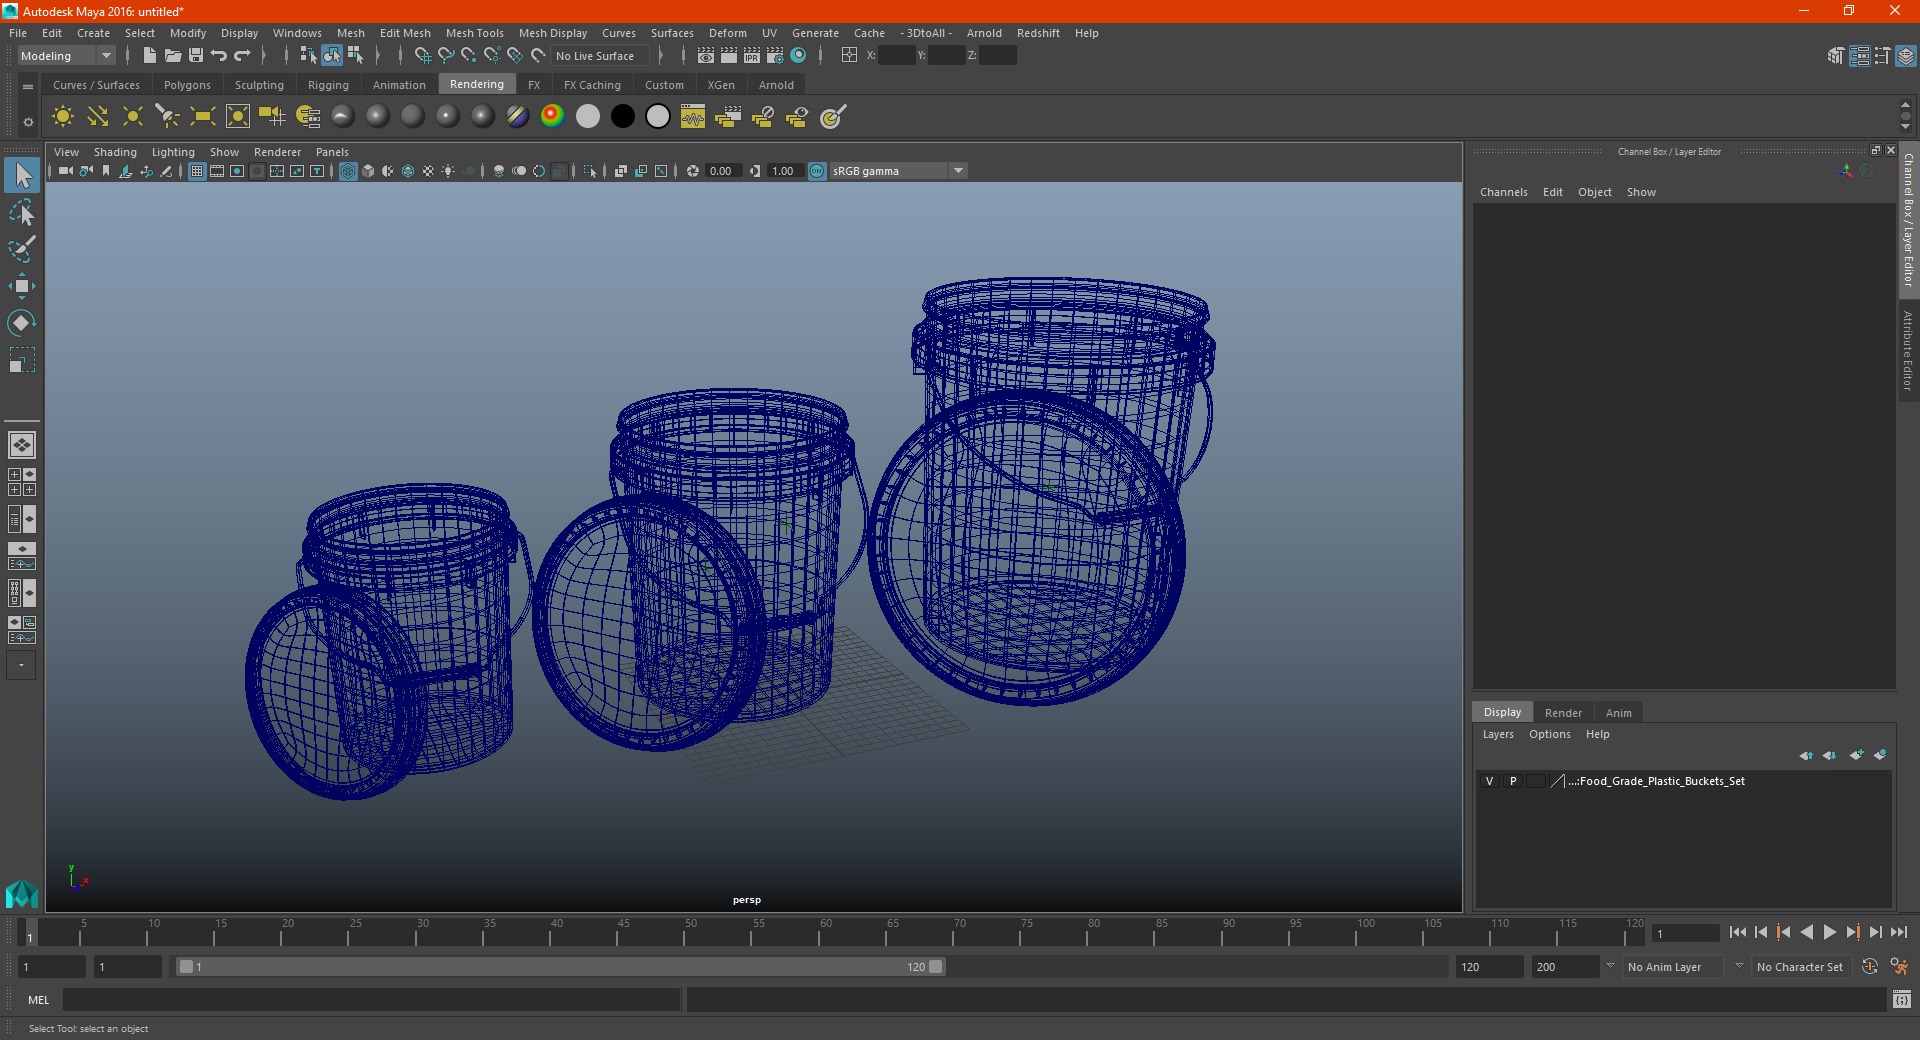Viewport: 1920px width, 1040px height.
Task: Create a Directional Light from the shelf
Action: tap(98, 117)
